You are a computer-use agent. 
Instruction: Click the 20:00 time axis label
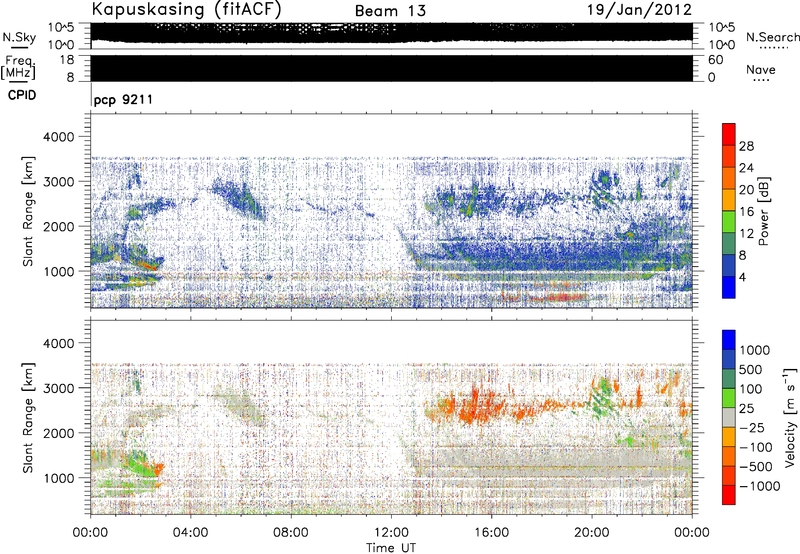[591, 533]
